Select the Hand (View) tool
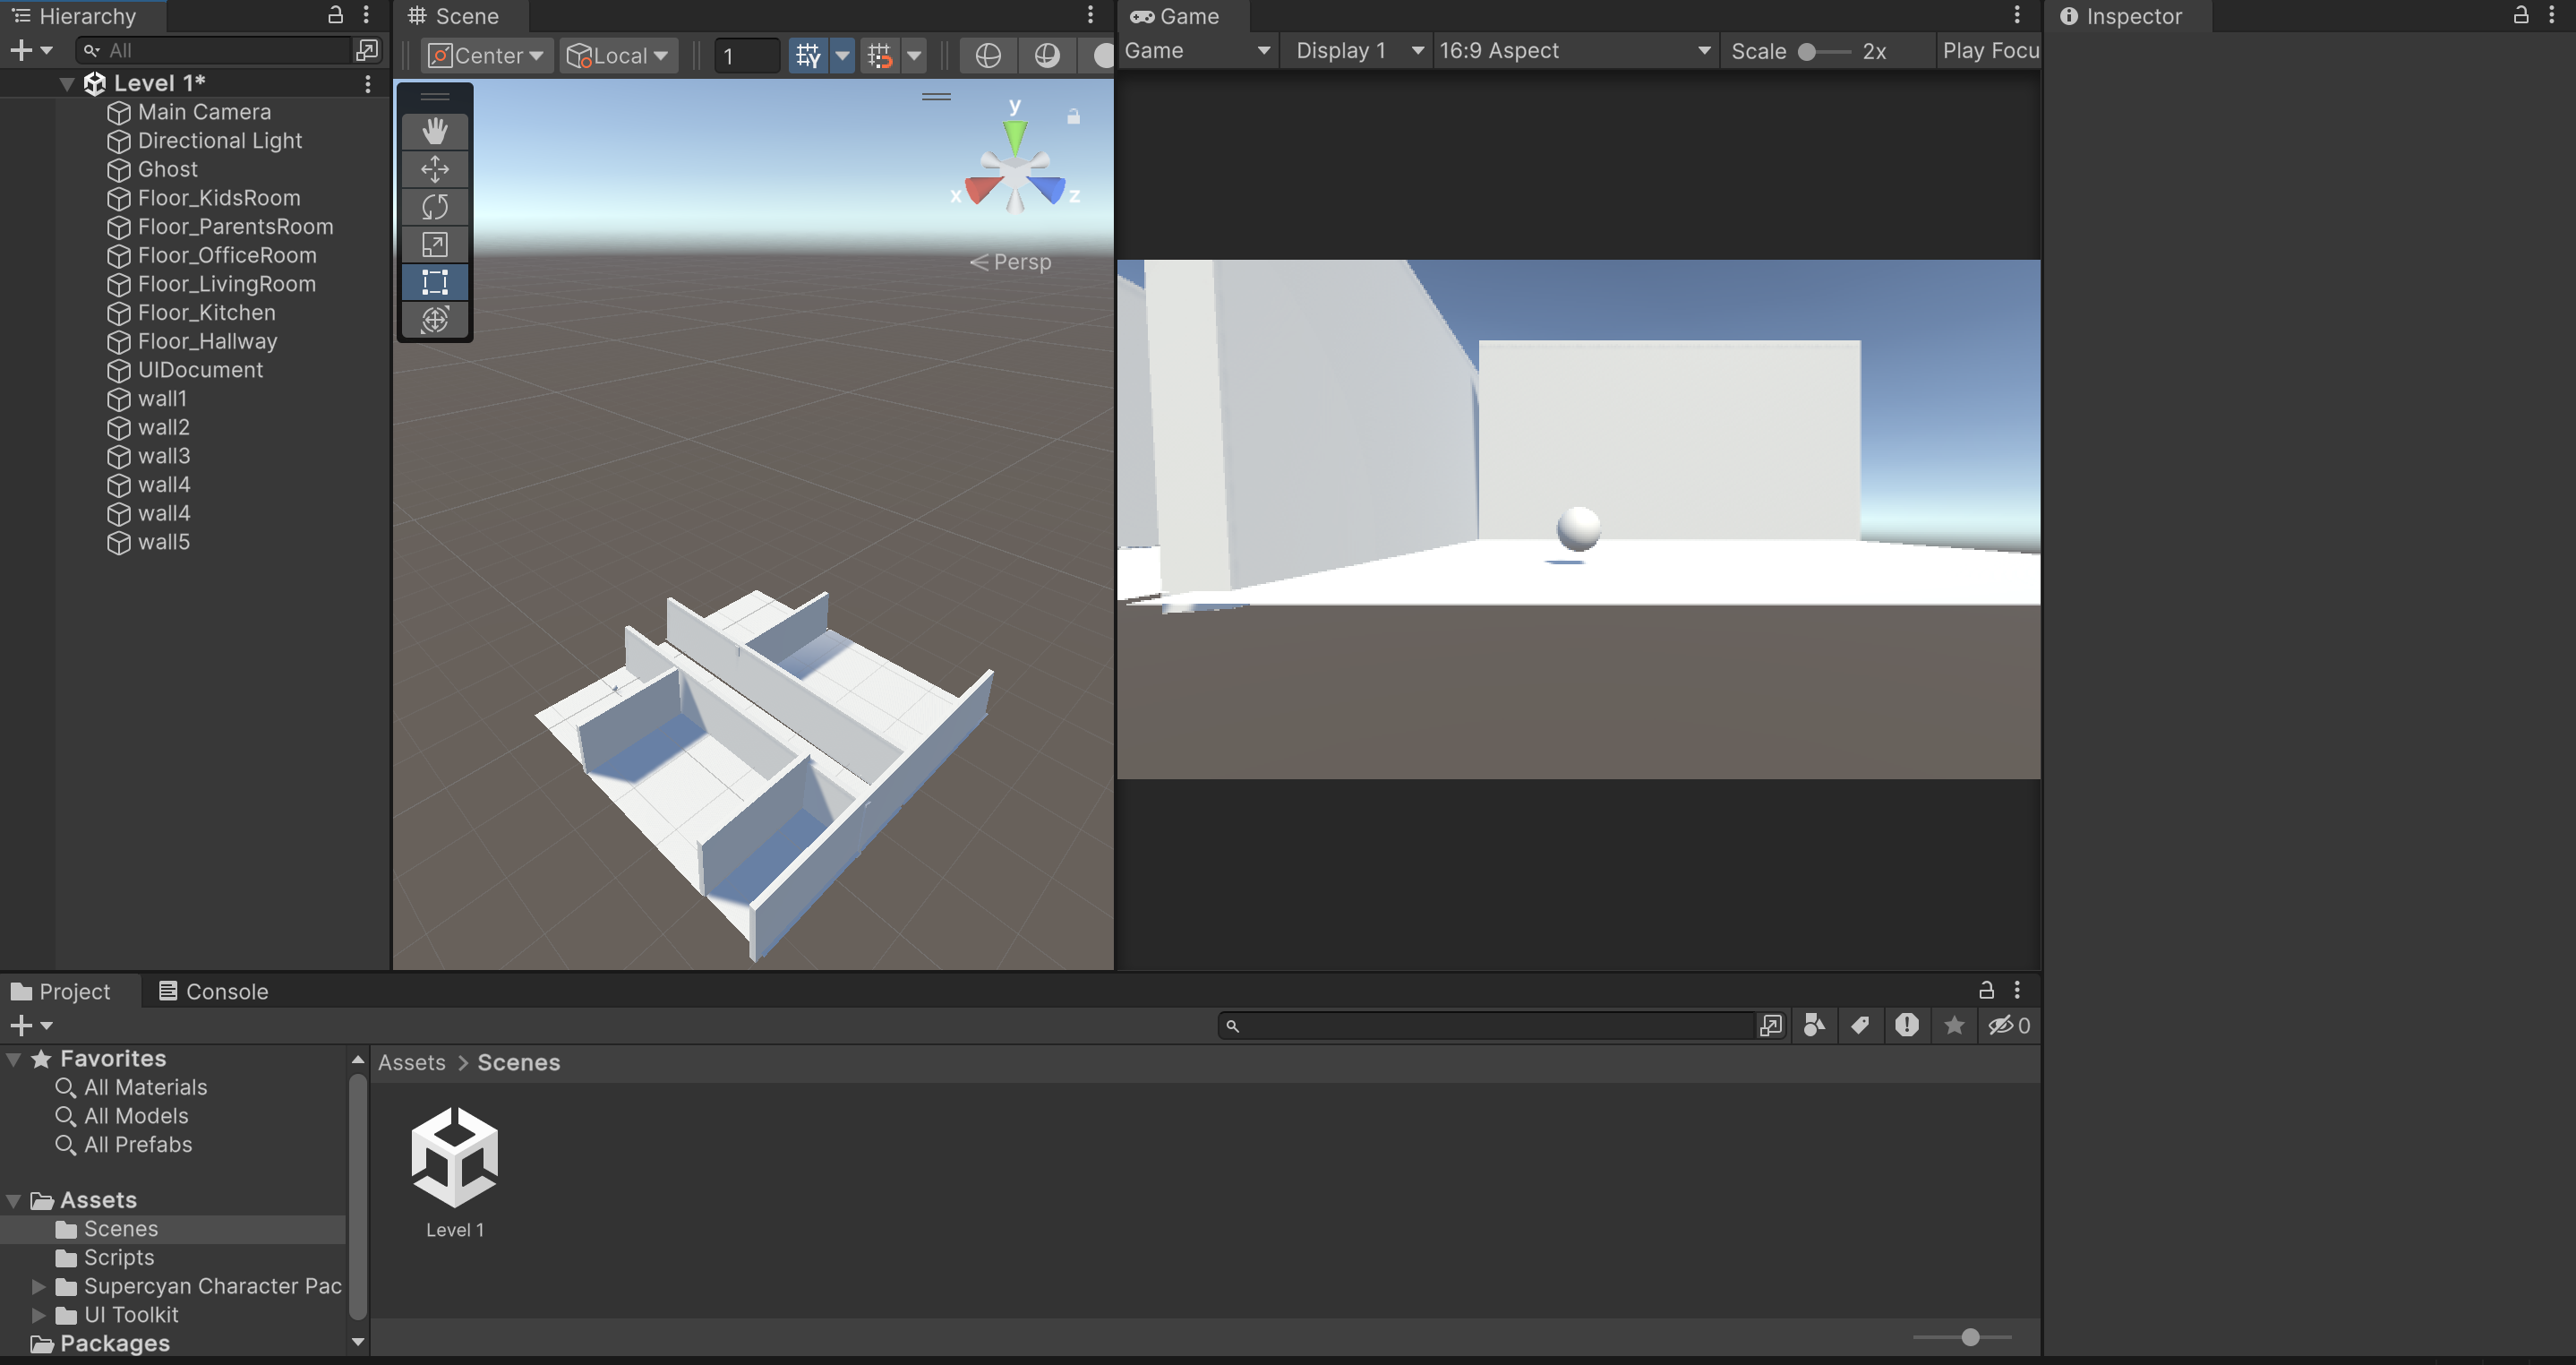This screenshot has height=1365, width=2576. (434, 131)
